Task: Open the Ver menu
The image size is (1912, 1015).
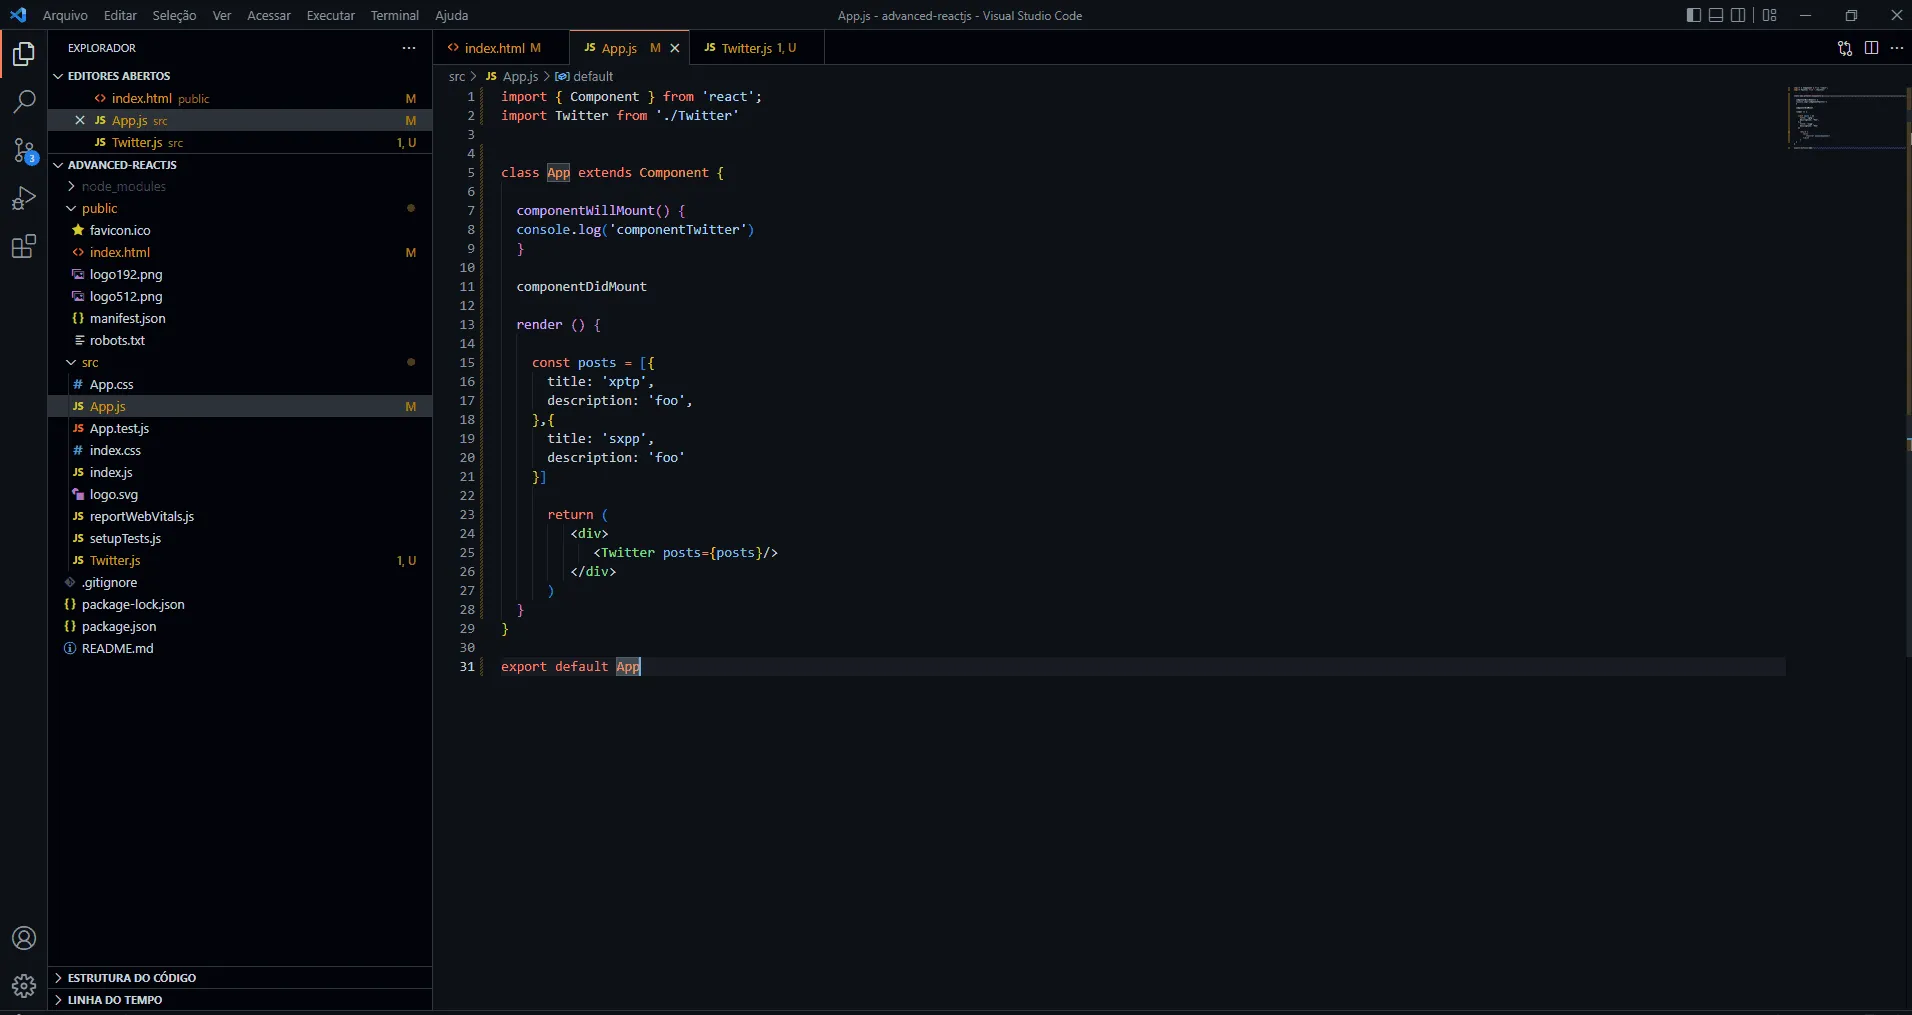Action: click(222, 15)
